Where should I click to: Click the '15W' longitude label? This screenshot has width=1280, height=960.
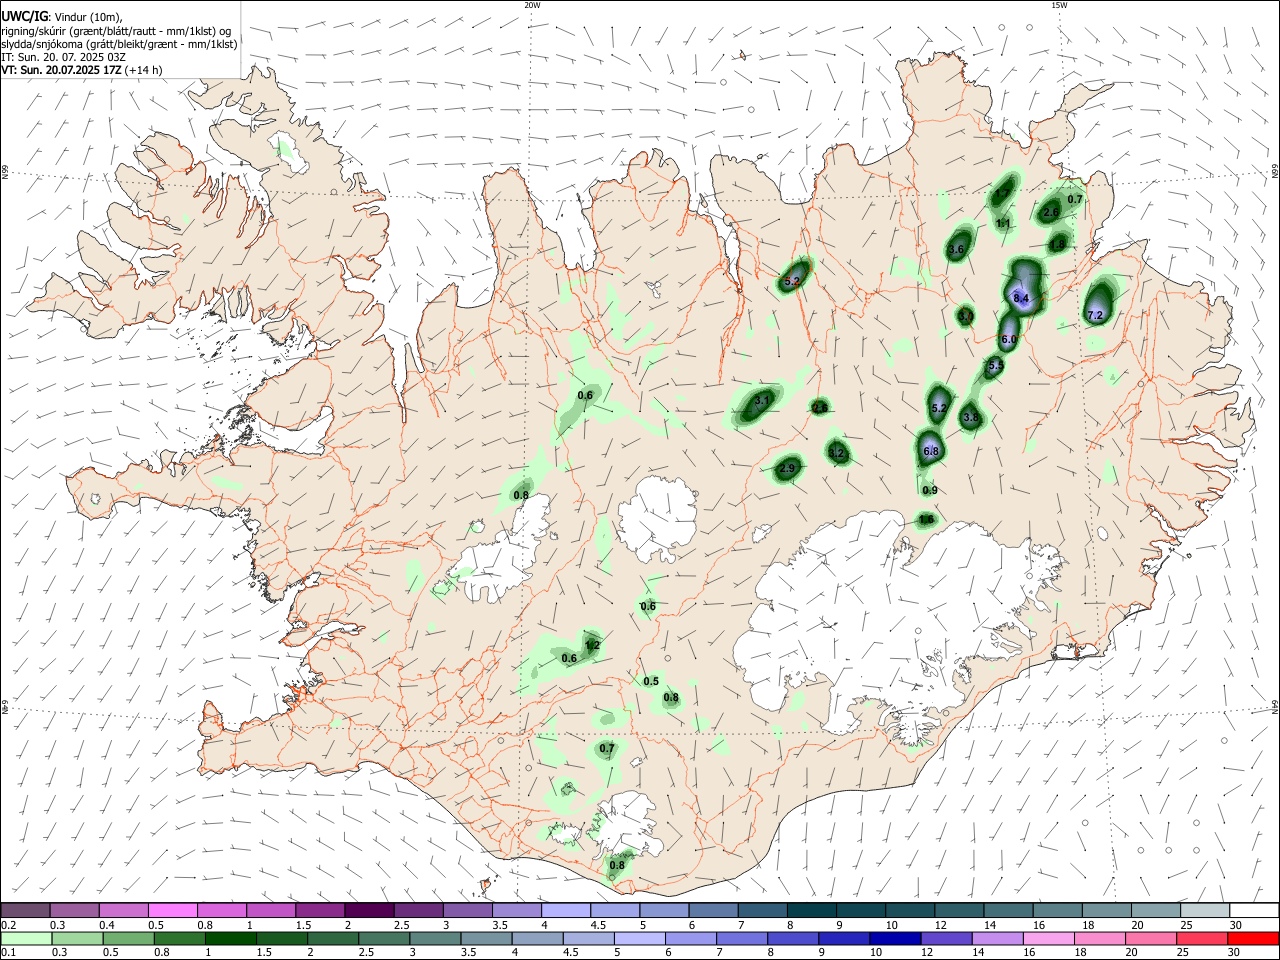coord(1059,5)
